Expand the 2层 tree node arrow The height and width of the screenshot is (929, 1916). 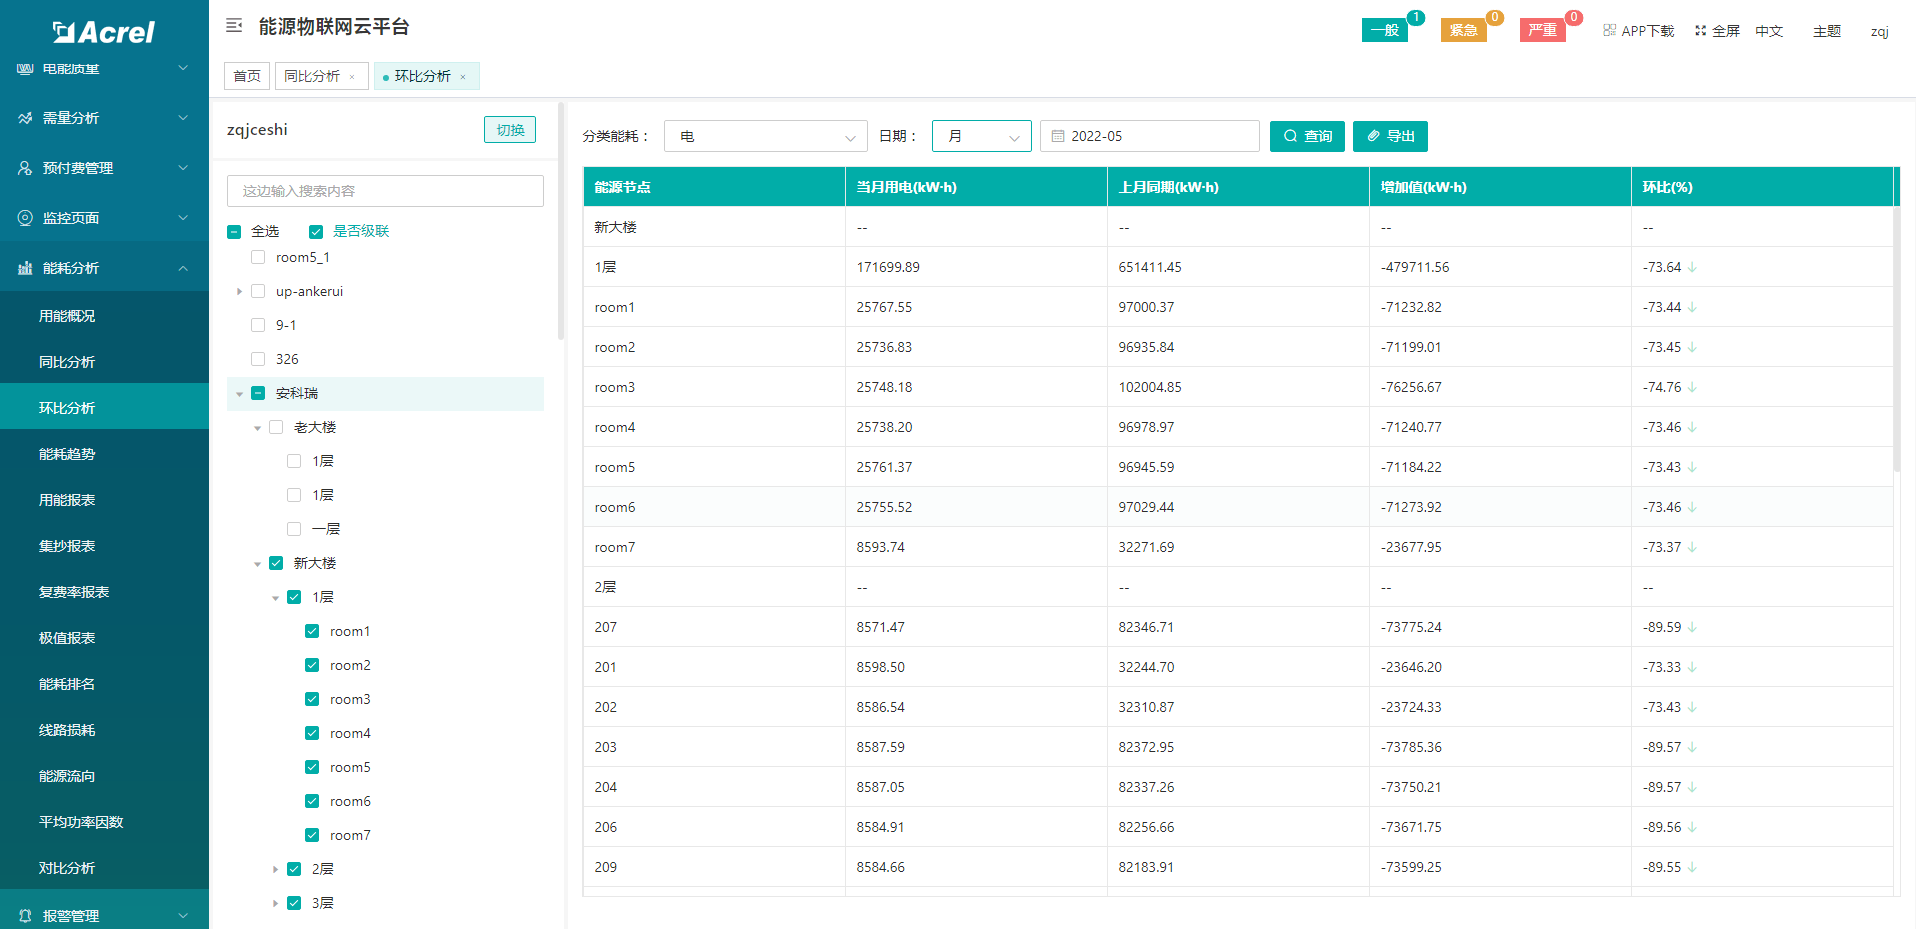[275, 870]
